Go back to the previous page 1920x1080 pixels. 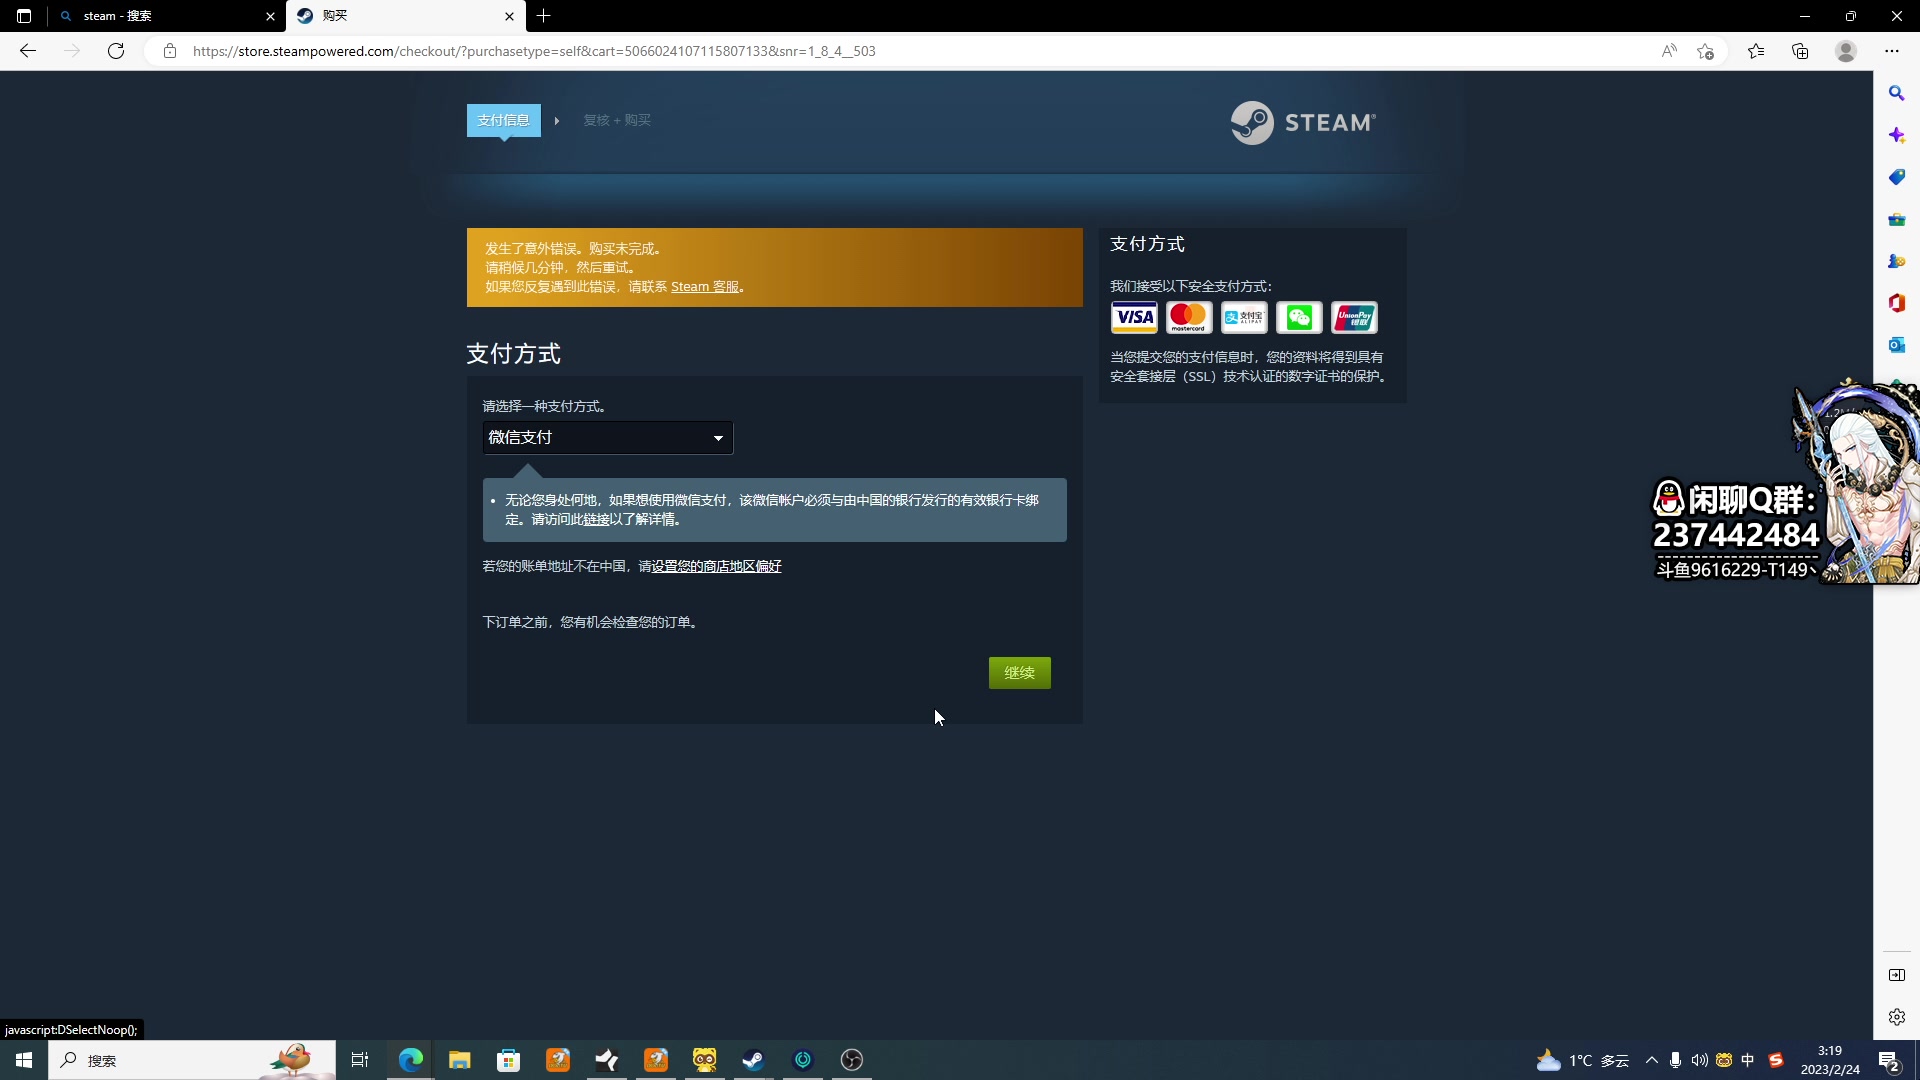tap(28, 51)
